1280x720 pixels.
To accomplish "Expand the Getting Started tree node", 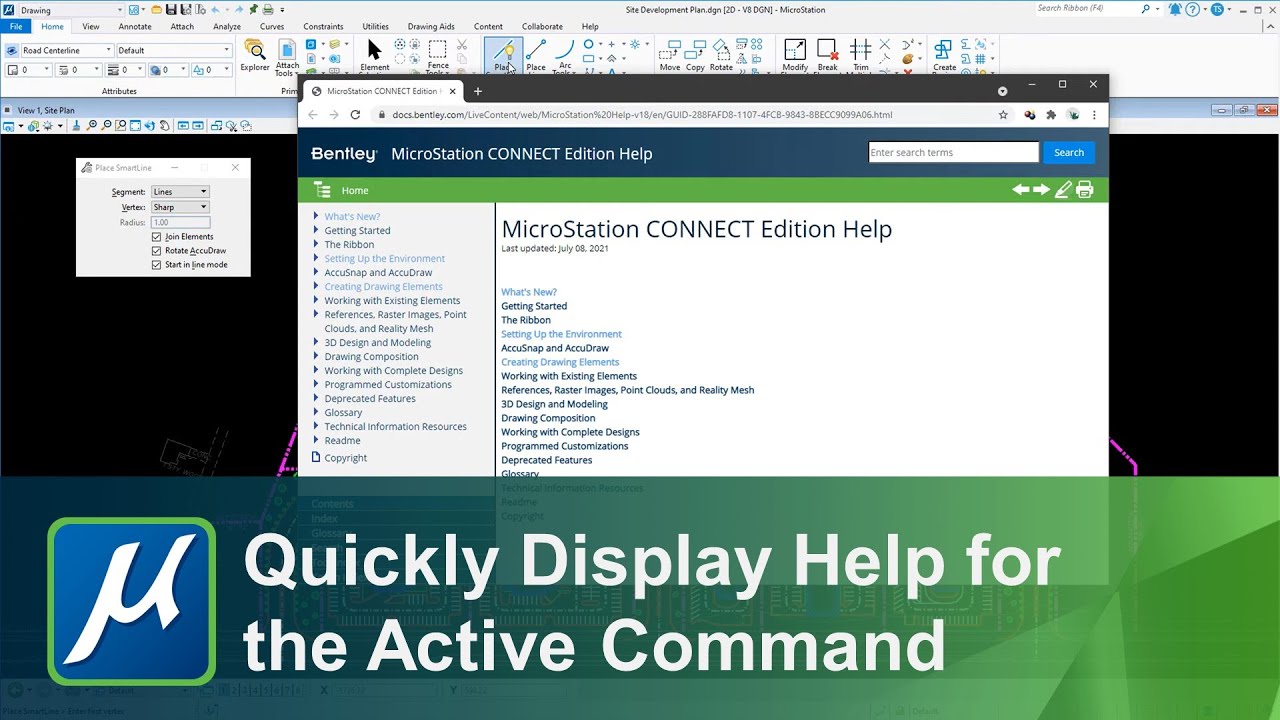I will (316, 230).
